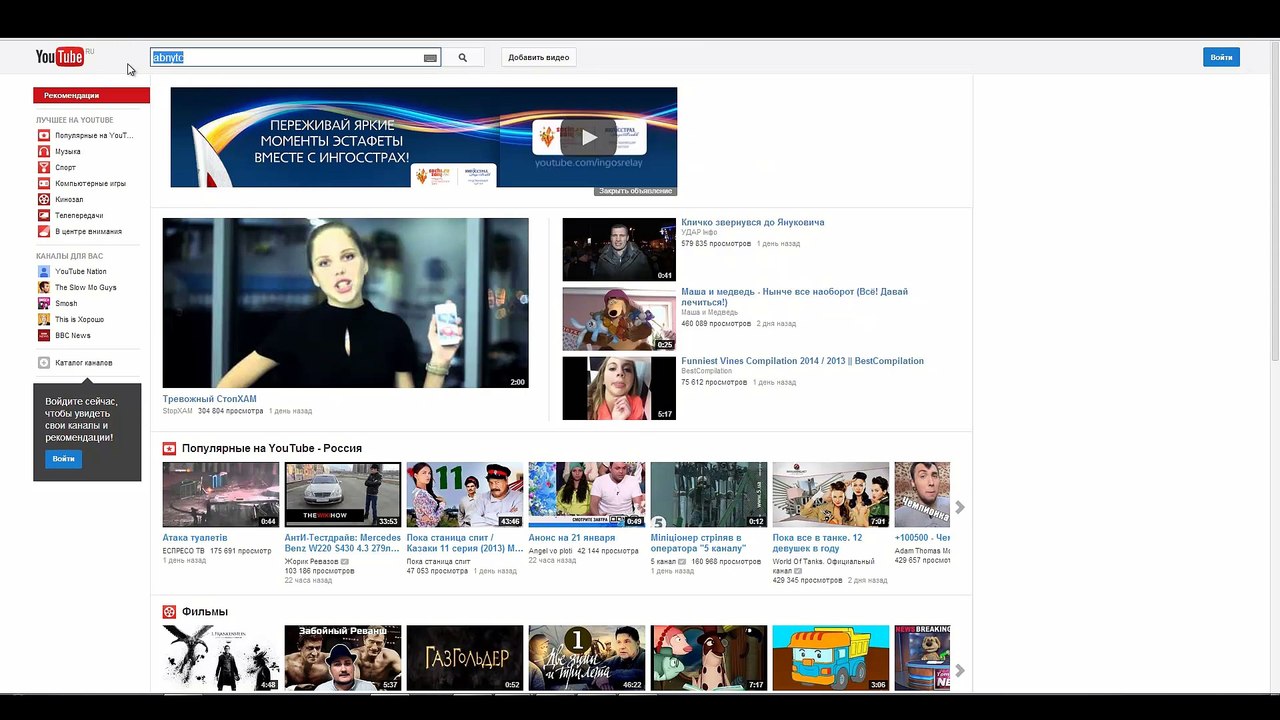Show next videos in Фильмы row
1280x720 pixels.
960,670
